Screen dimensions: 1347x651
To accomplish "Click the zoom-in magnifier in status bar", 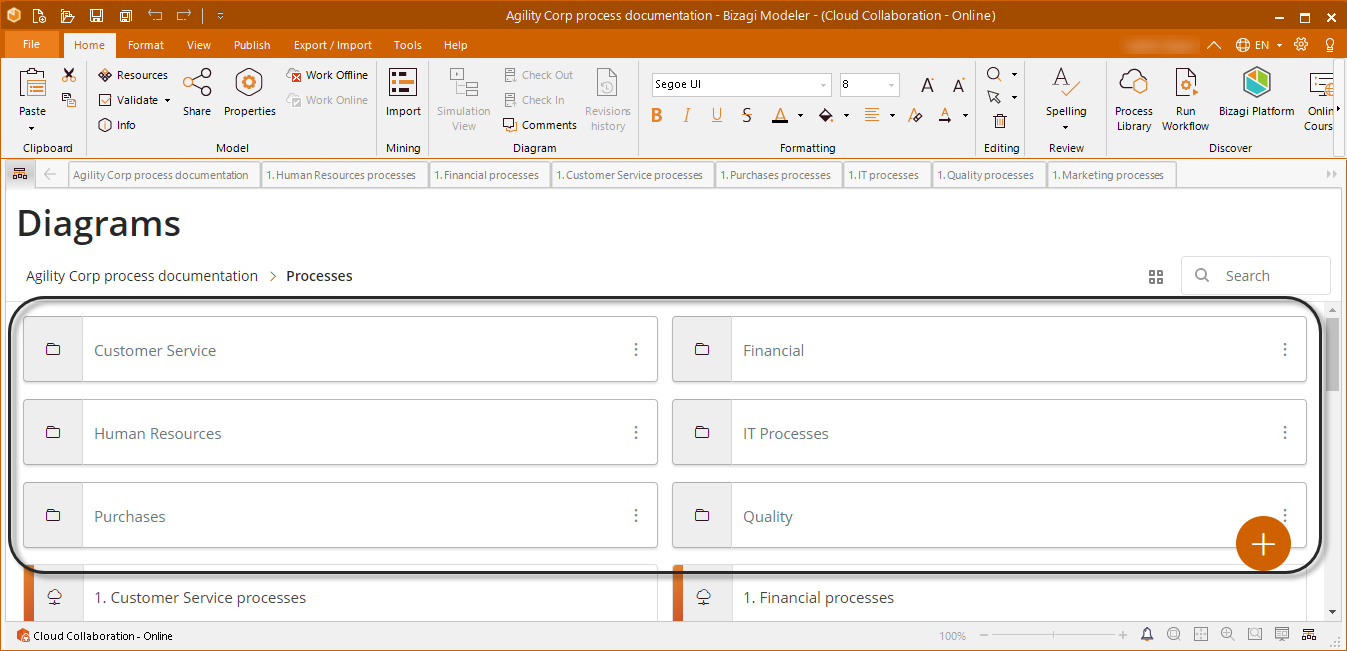I will (1227, 635).
